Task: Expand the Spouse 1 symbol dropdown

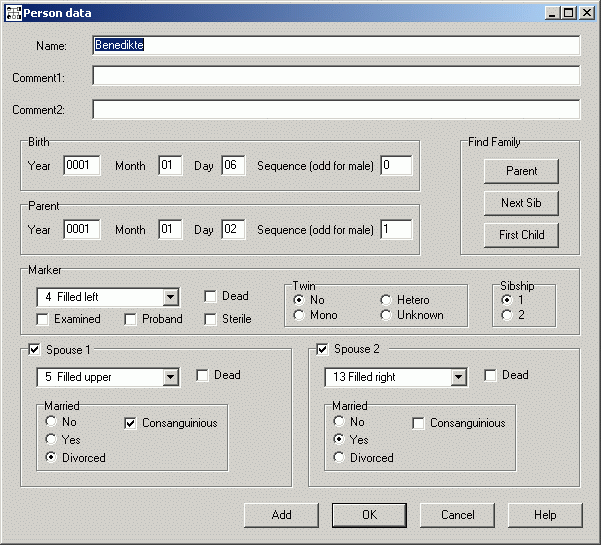Action: click(170, 377)
